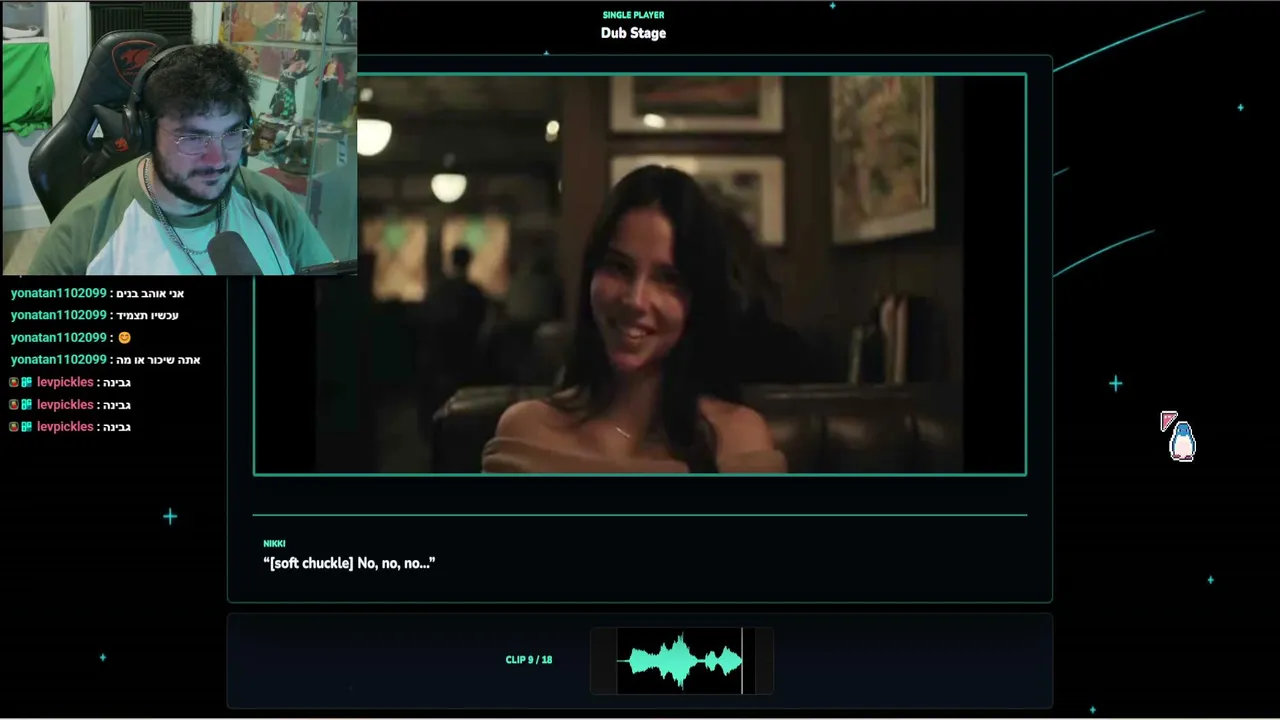Click the white playhead line on the waveform

tap(742, 661)
